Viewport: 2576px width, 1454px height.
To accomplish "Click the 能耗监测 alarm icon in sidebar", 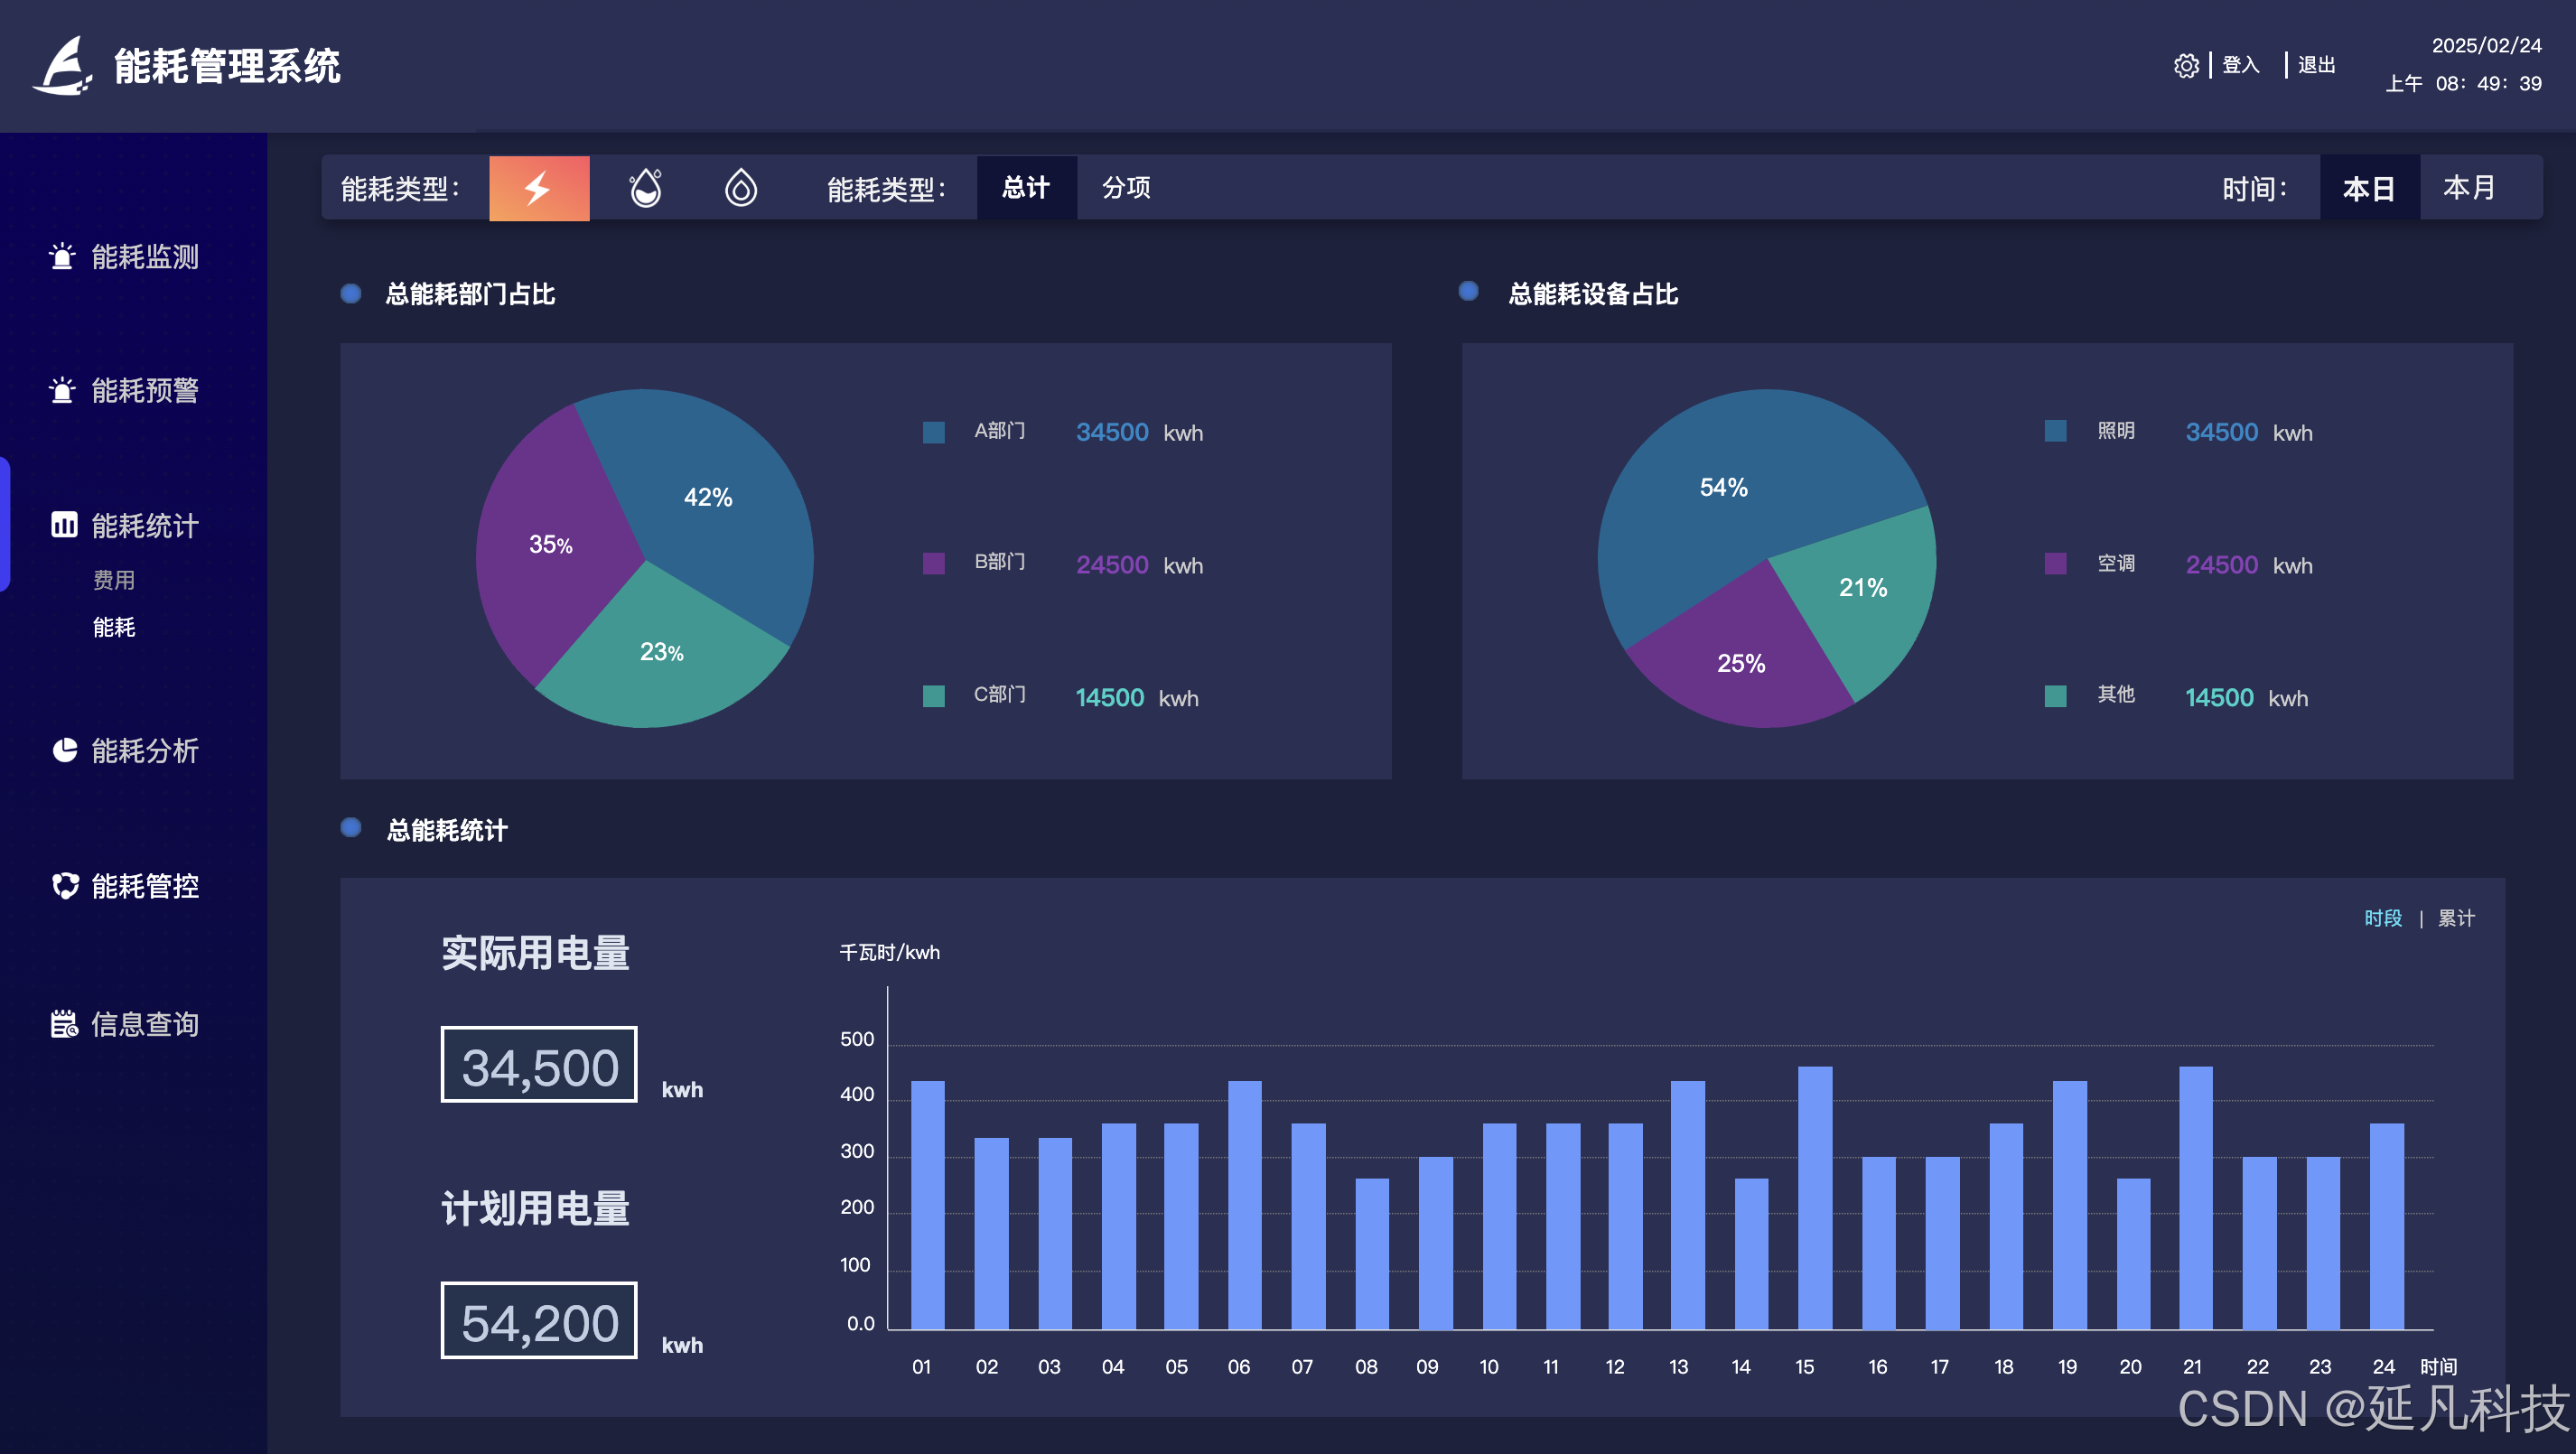I will (62, 257).
